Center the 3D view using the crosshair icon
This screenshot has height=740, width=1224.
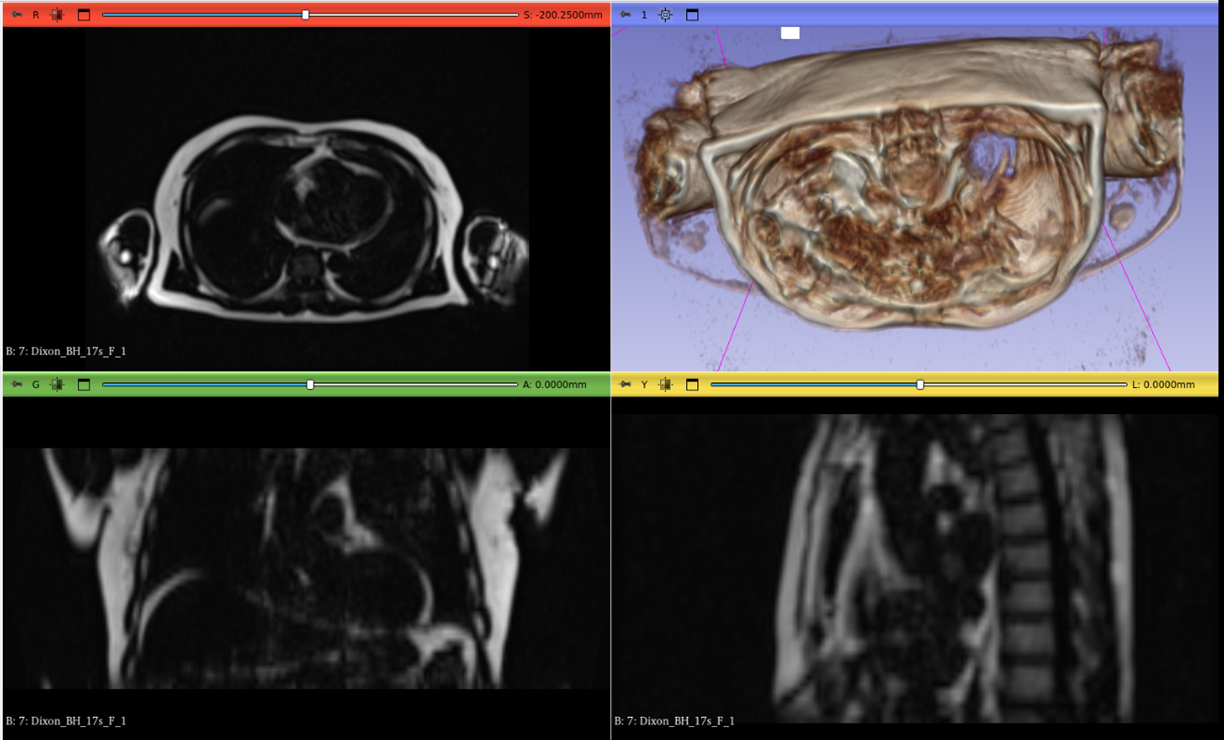(x=666, y=15)
